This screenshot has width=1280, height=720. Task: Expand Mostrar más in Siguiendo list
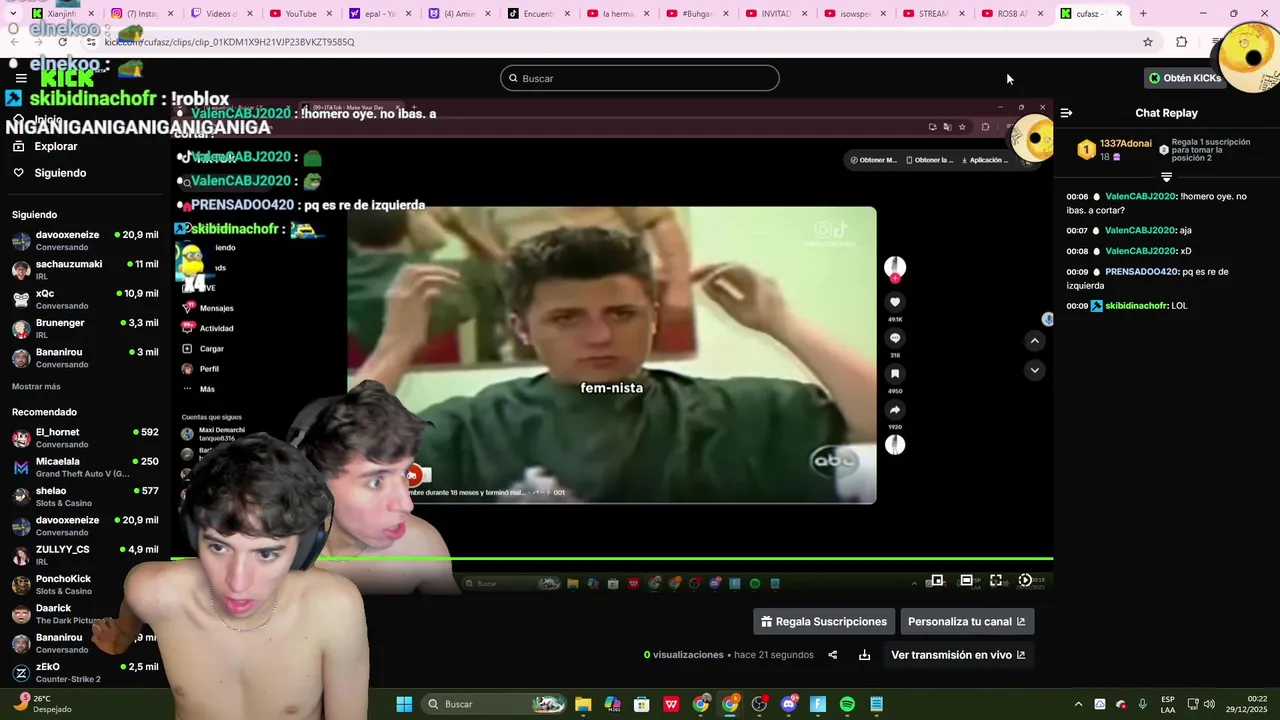point(36,387)
